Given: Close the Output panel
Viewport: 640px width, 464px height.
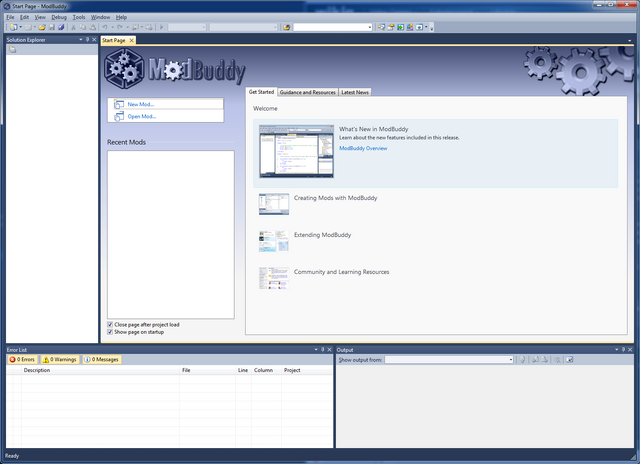Looking at the screenshot, I should 630,350.
